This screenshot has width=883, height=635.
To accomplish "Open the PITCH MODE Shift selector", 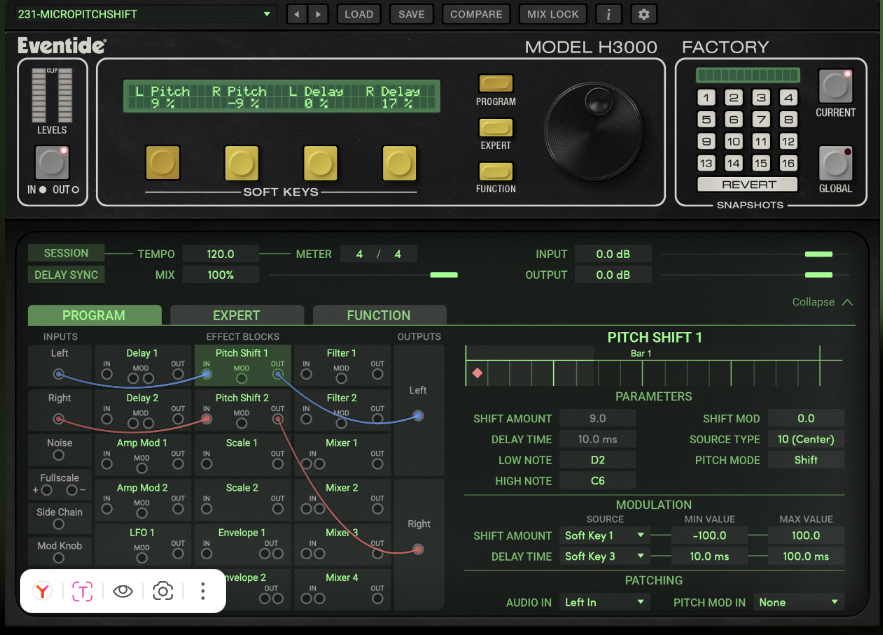I will coord(806,460).
